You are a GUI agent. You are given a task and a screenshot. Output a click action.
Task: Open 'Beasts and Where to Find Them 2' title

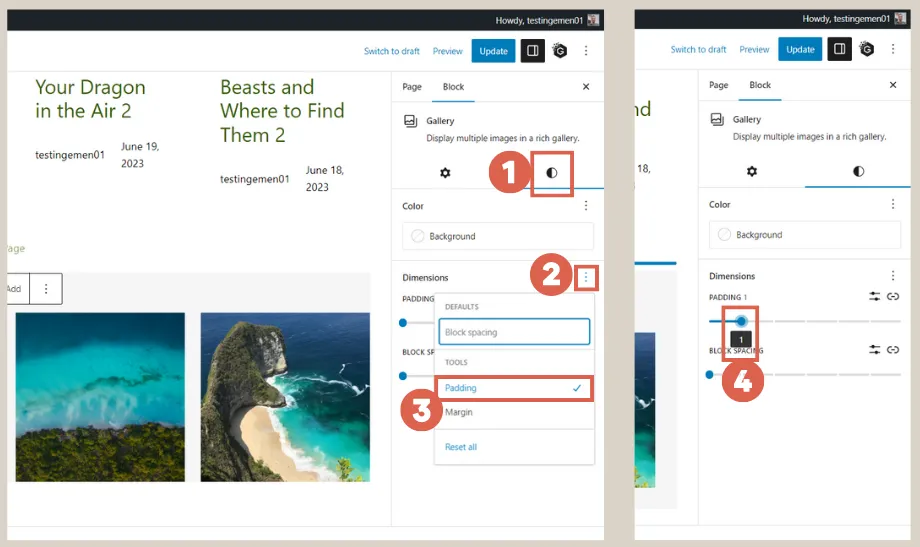[x=282, y=111]
